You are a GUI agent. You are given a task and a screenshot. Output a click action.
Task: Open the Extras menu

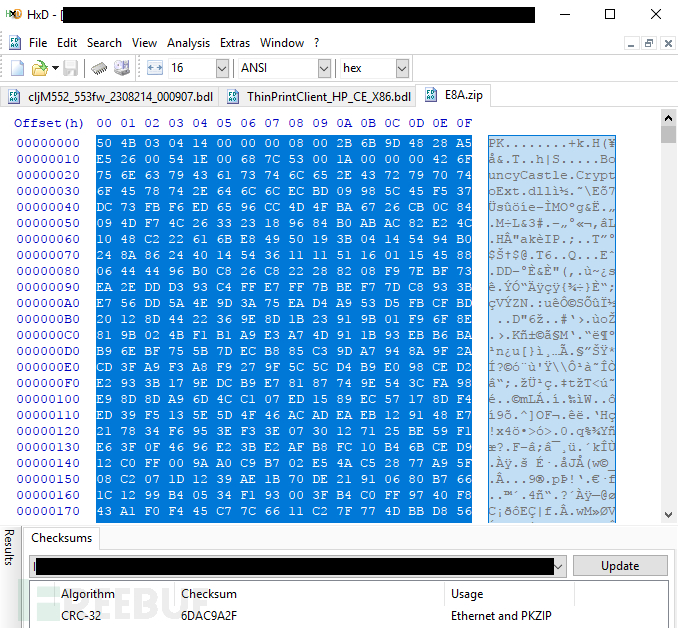(x=235, y=43)
